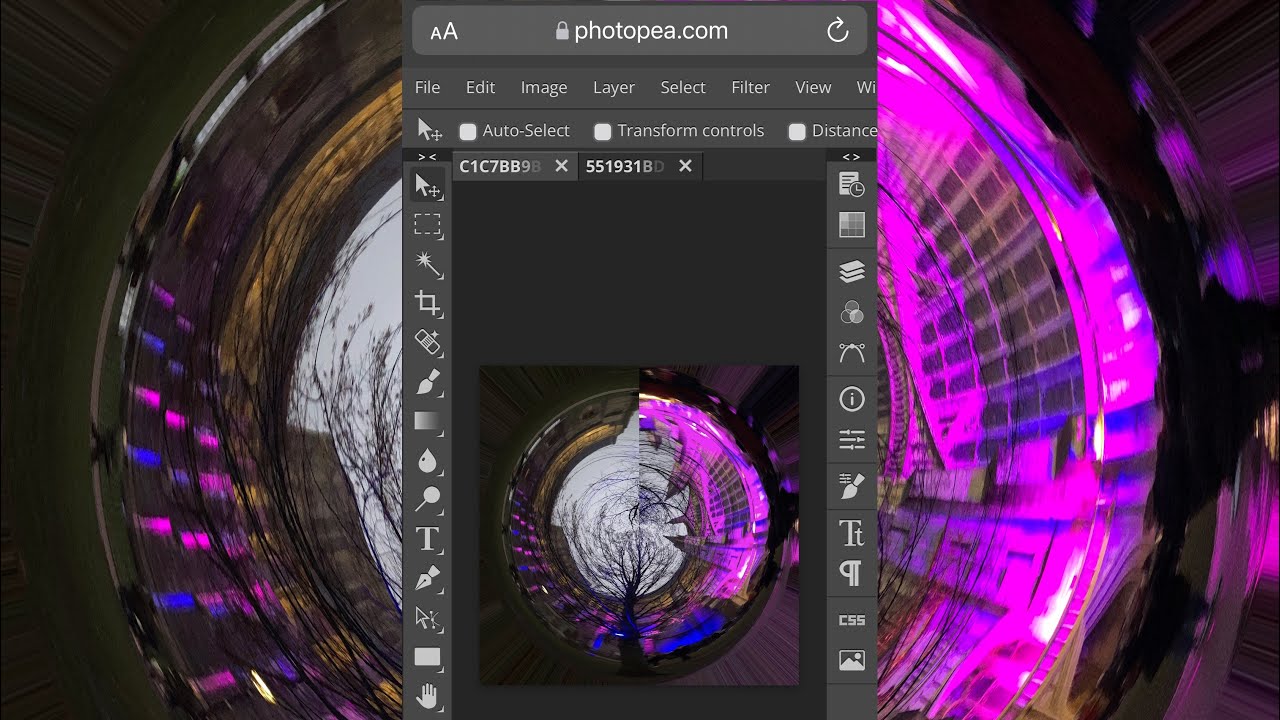Select the Dodge tool

tap(428, 499)
